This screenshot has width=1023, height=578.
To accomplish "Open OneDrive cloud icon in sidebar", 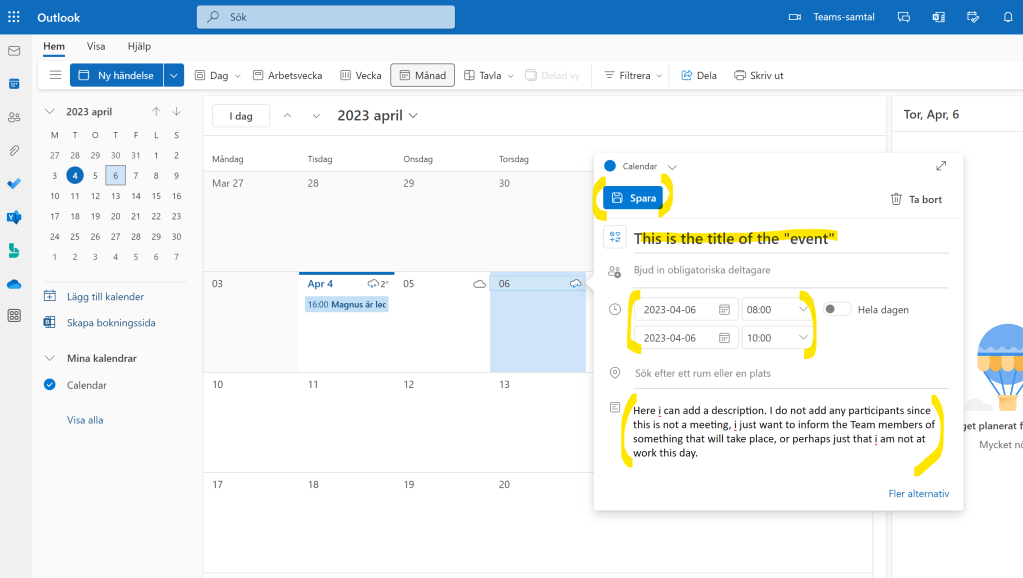I will click(14, 284).
